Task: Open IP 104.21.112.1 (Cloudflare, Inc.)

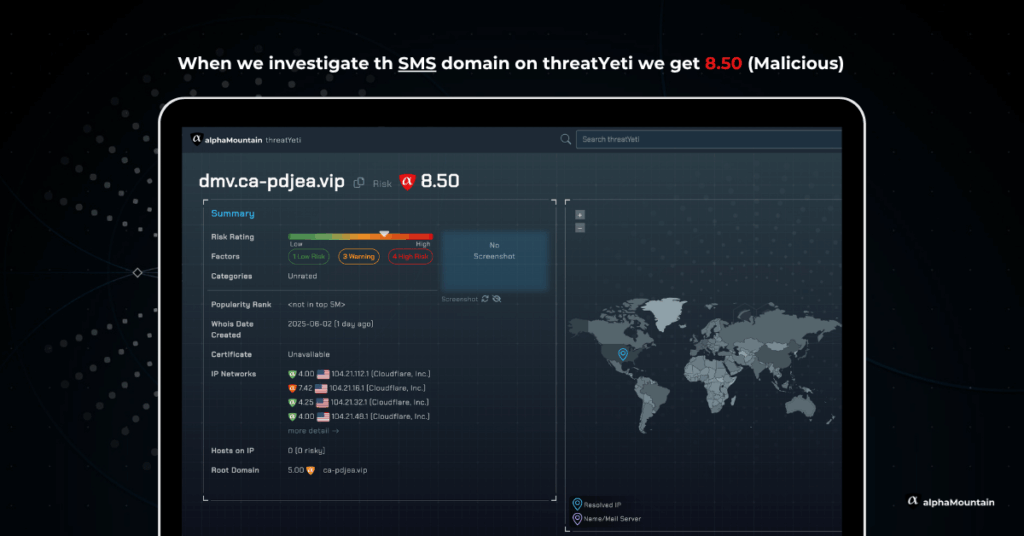Action: tap(380, 374)
